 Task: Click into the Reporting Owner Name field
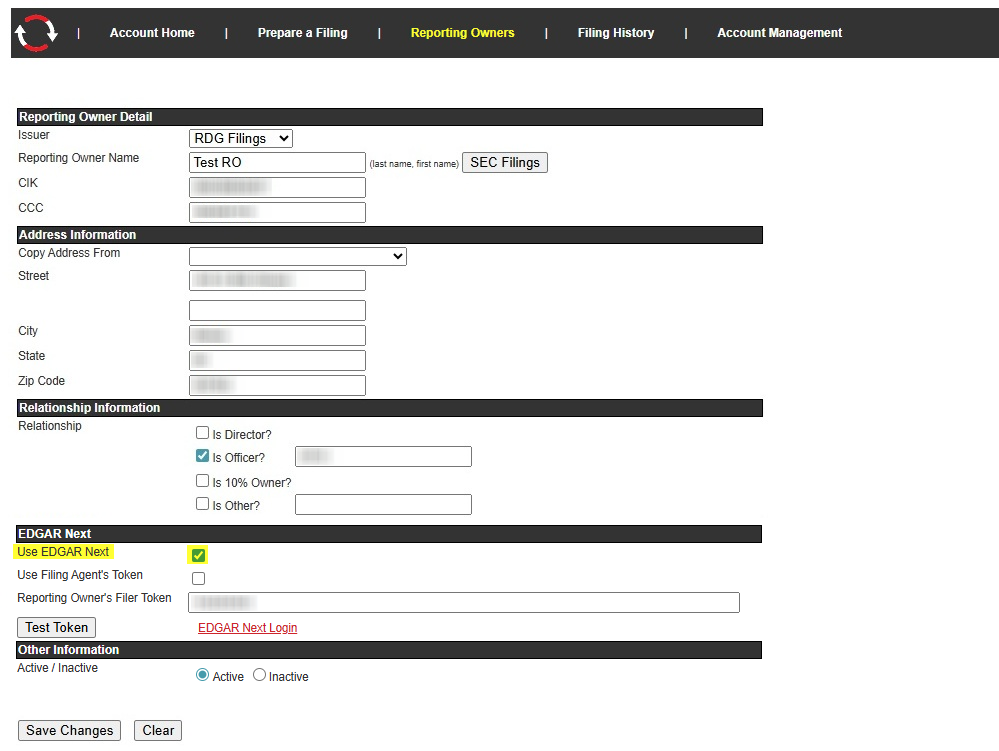tap(277, 162)
